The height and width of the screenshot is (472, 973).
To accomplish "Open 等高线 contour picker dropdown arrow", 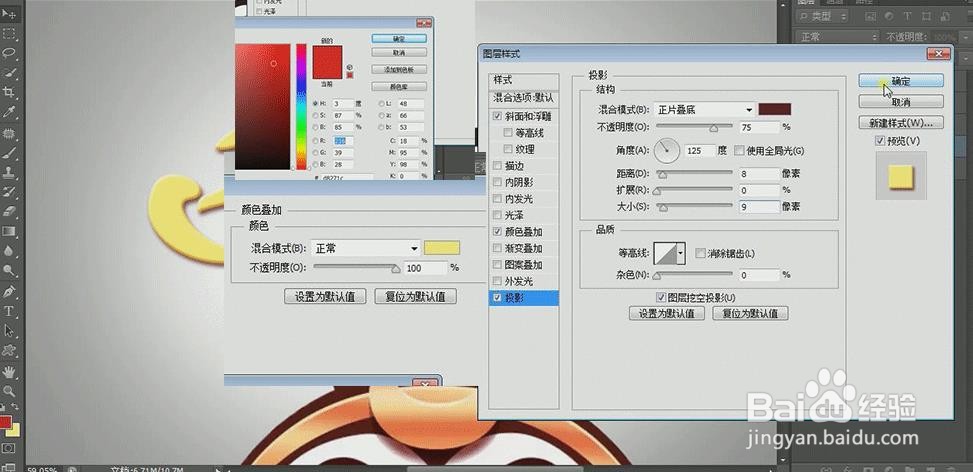I will point(681,253).
